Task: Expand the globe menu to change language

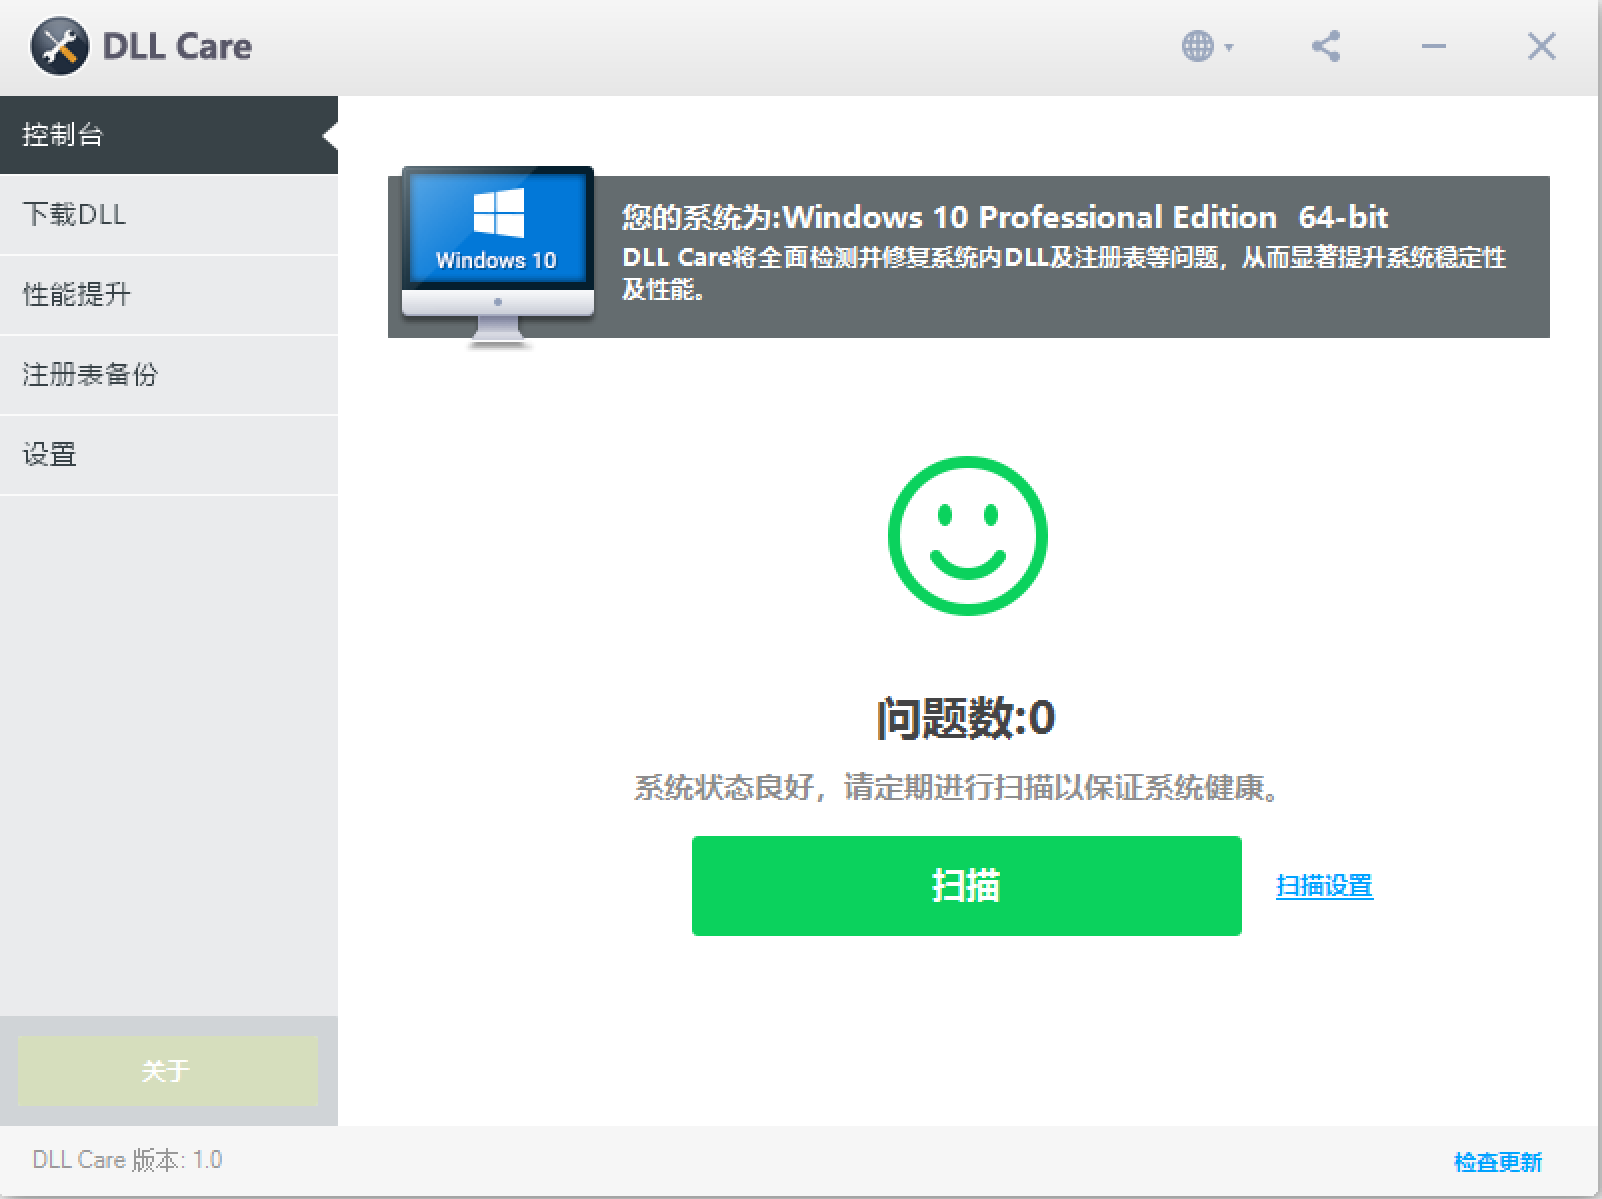Action: [x=1198, y=46]
